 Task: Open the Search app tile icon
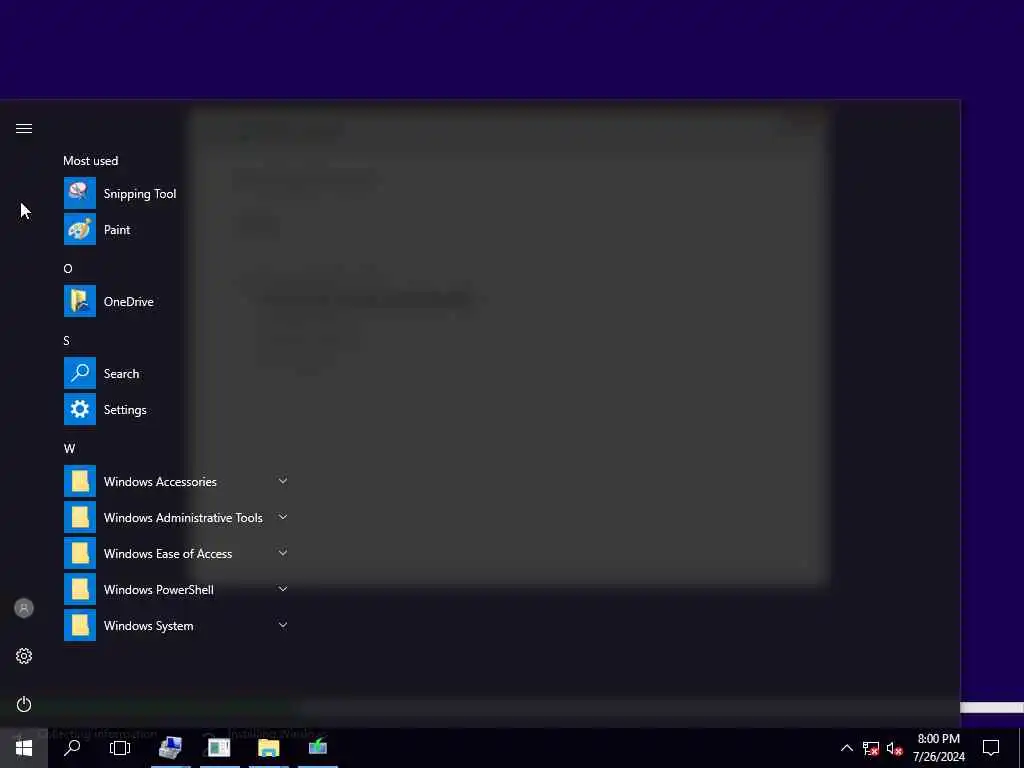[80, 373]
